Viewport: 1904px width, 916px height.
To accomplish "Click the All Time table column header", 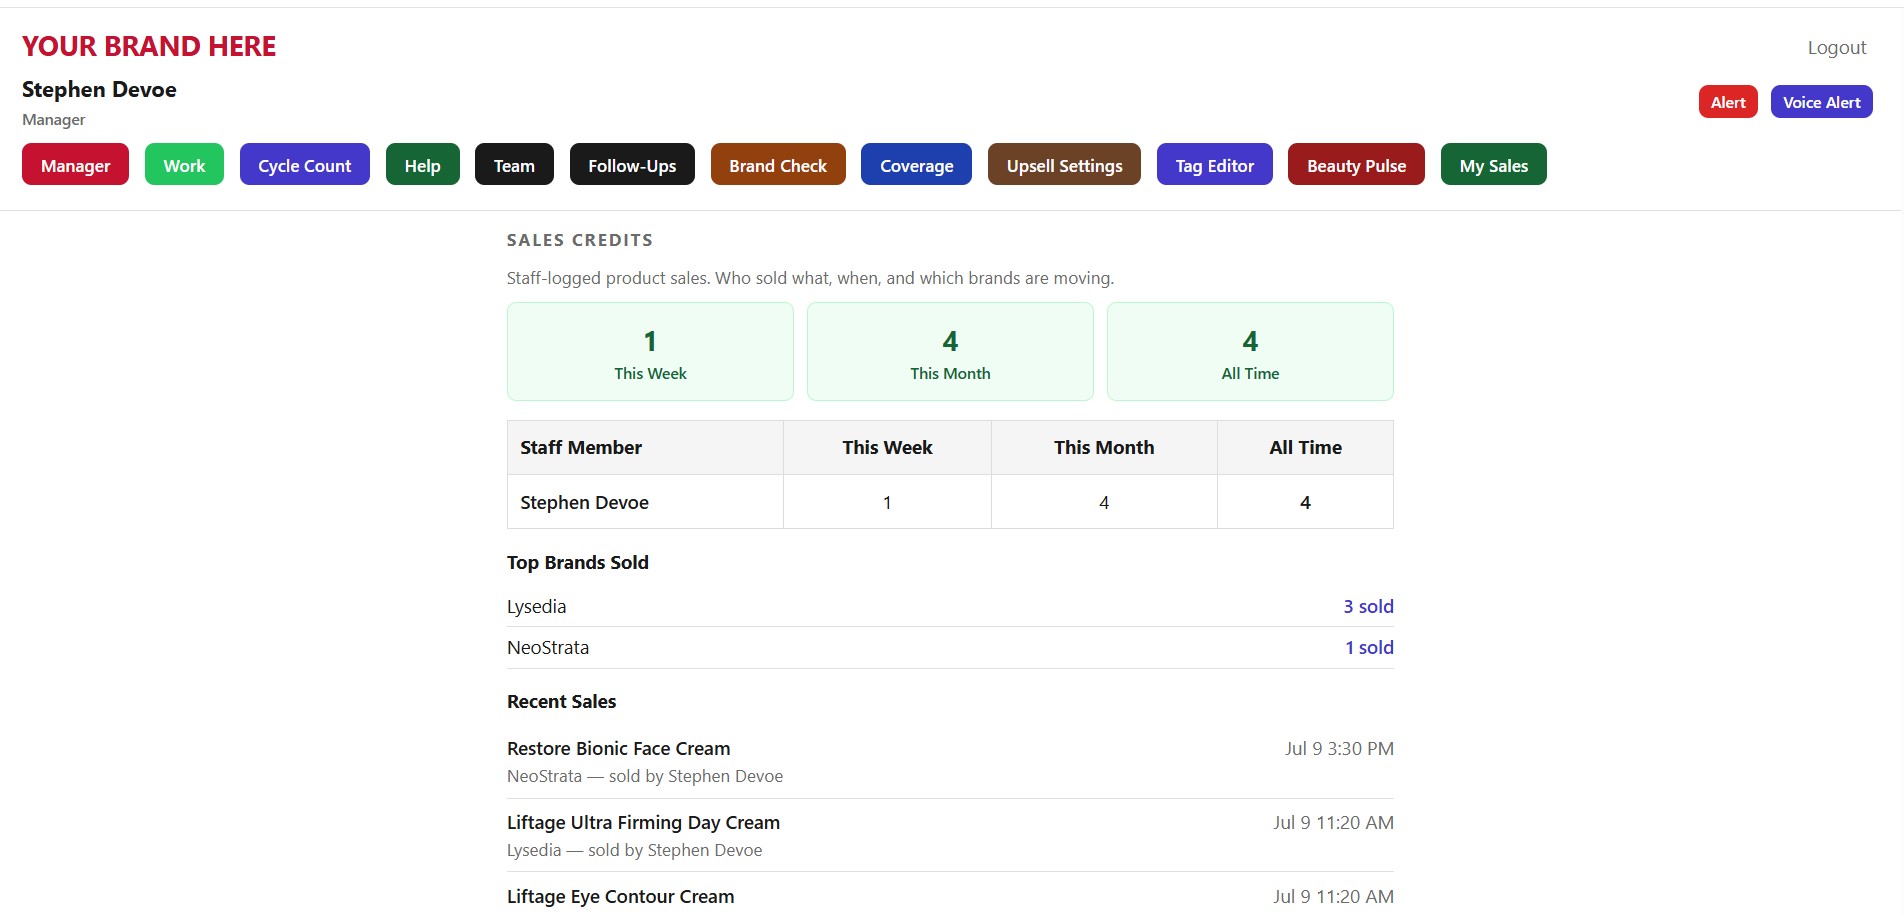I will click(1305, 447).
